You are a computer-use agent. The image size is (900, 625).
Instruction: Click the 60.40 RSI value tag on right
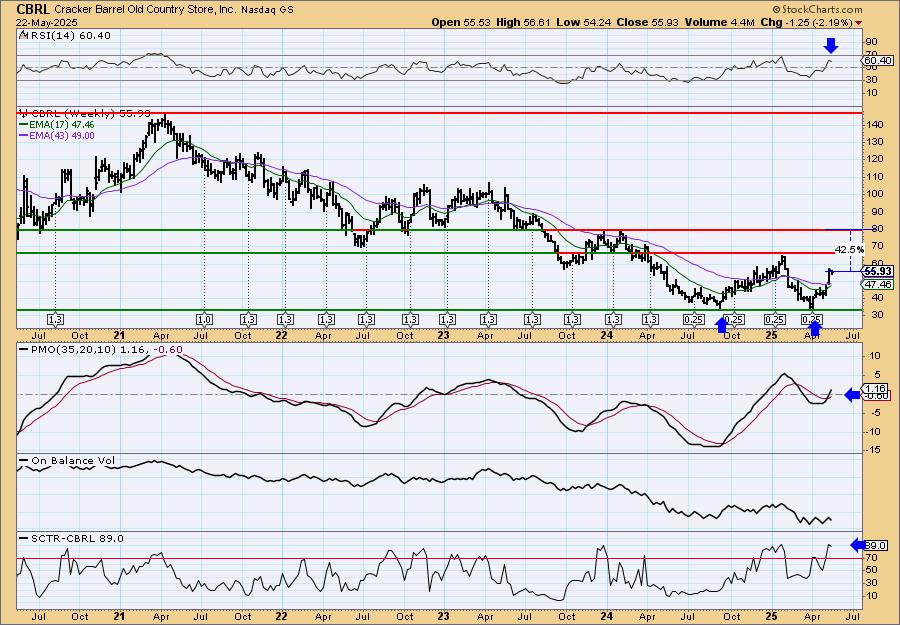click(878, 60)
